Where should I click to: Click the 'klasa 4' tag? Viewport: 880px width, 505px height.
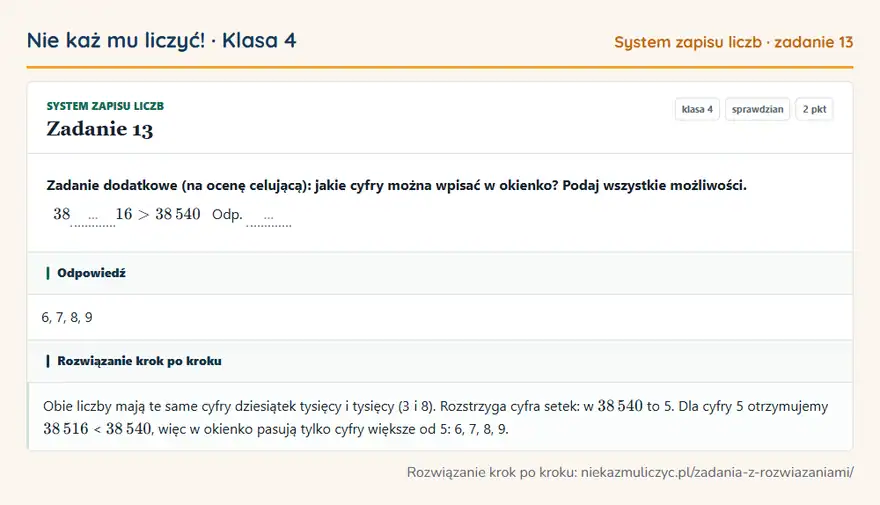[x=697, y=109]
